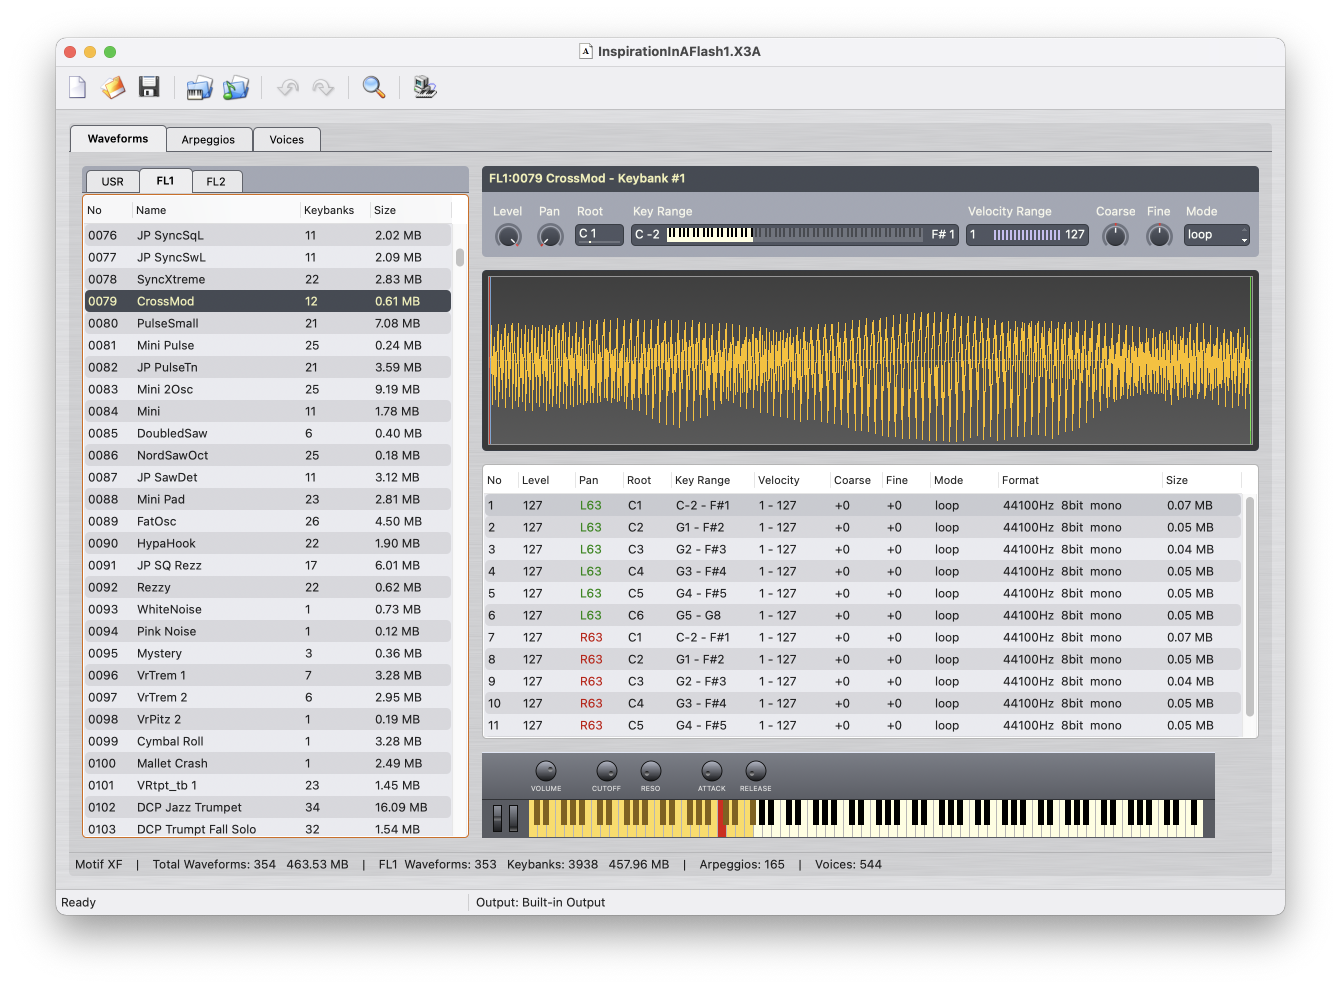The width and height of the screenshot is (1341, 989).
Task: Click the computer and keyboard device icon
Action: tap(425, 88)
